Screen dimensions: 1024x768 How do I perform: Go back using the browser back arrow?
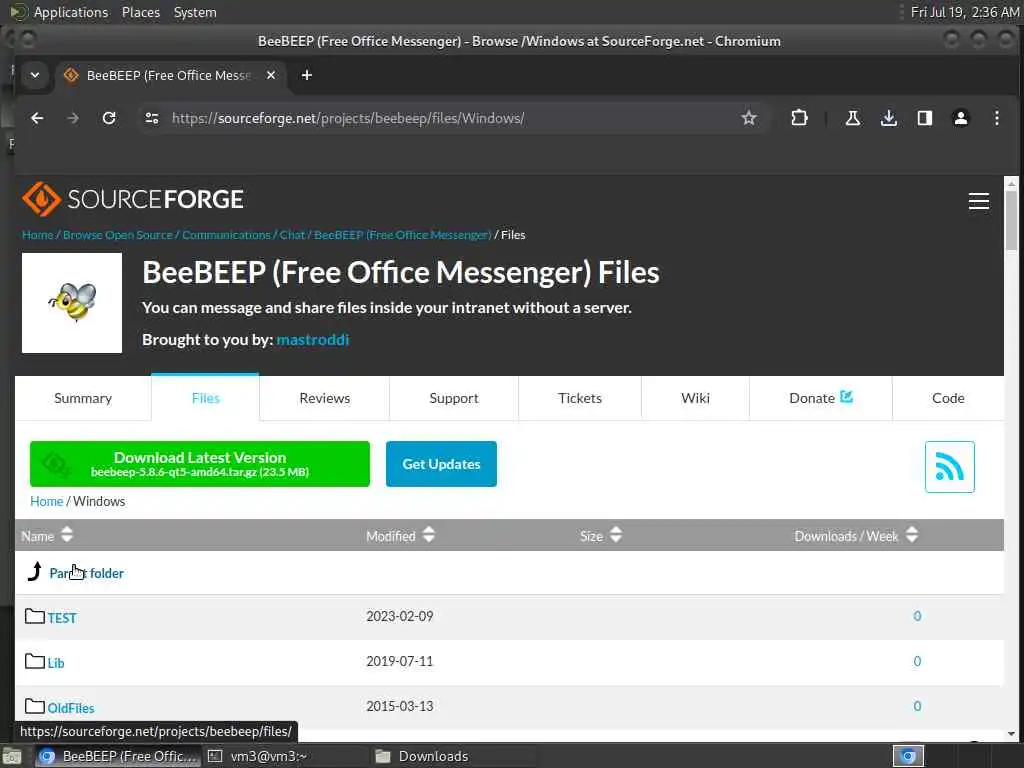[37, 118]
